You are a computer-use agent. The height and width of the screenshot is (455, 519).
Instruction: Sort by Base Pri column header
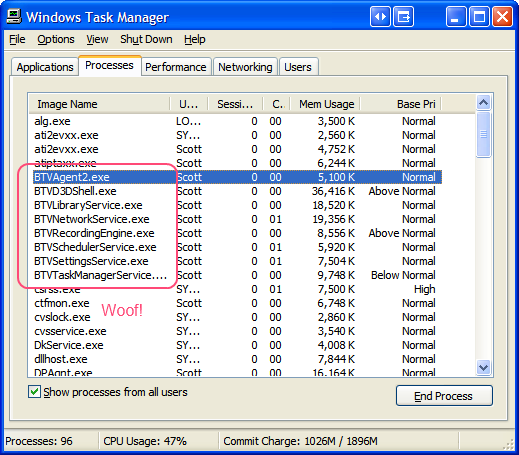pos(401,104)
